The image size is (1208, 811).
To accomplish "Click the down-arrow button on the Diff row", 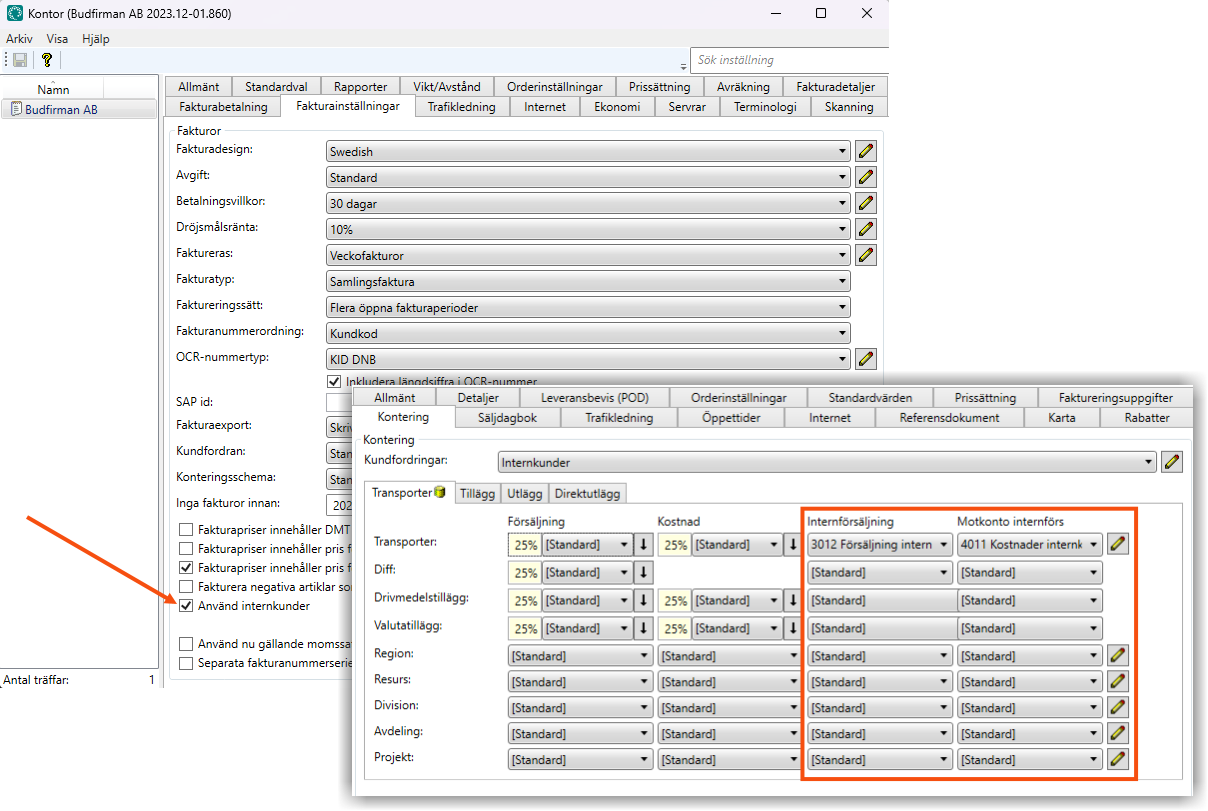I will (x=644, y=573).
